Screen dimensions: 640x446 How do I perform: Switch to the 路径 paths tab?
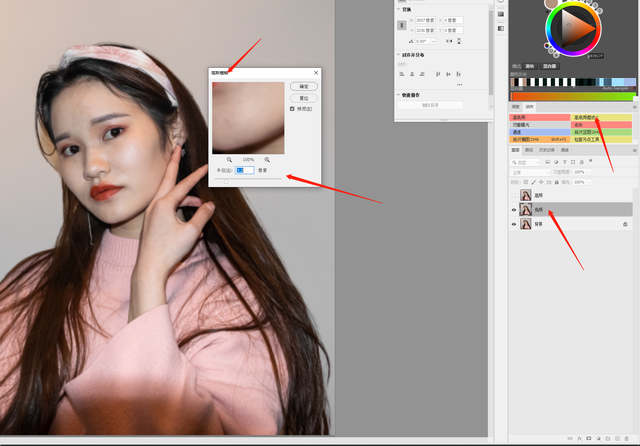point(529,150)
